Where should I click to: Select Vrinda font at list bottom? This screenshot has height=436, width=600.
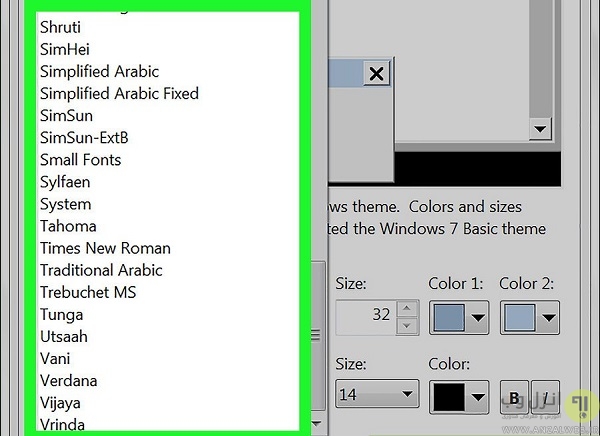167,423
